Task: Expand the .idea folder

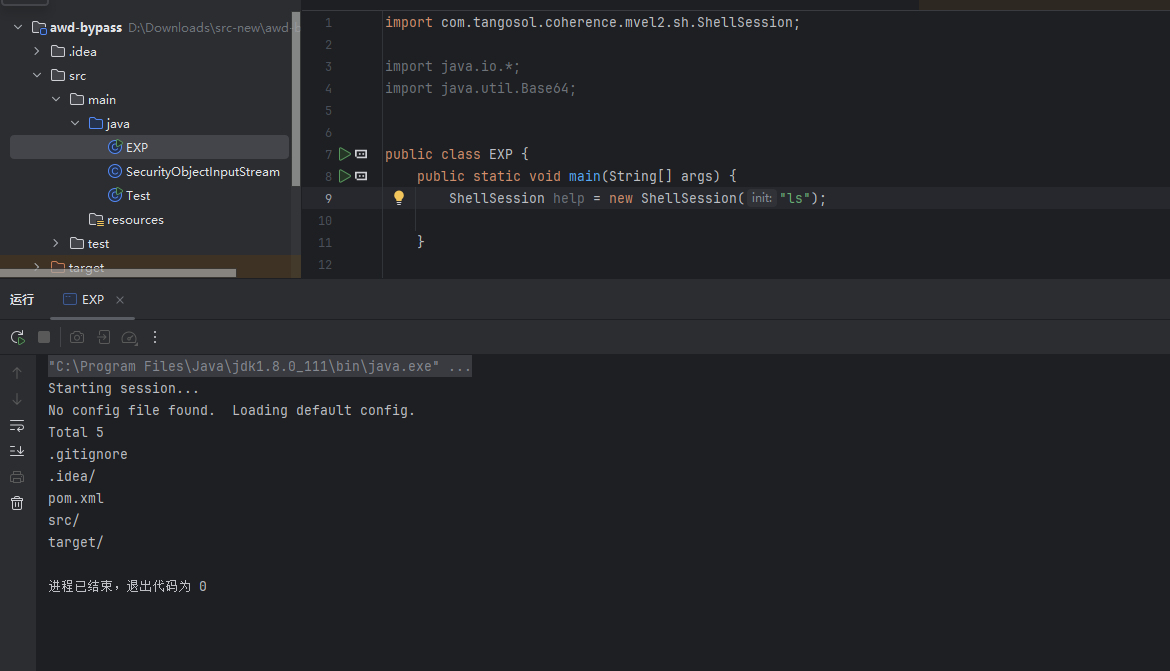Action: tap(38, 51)
